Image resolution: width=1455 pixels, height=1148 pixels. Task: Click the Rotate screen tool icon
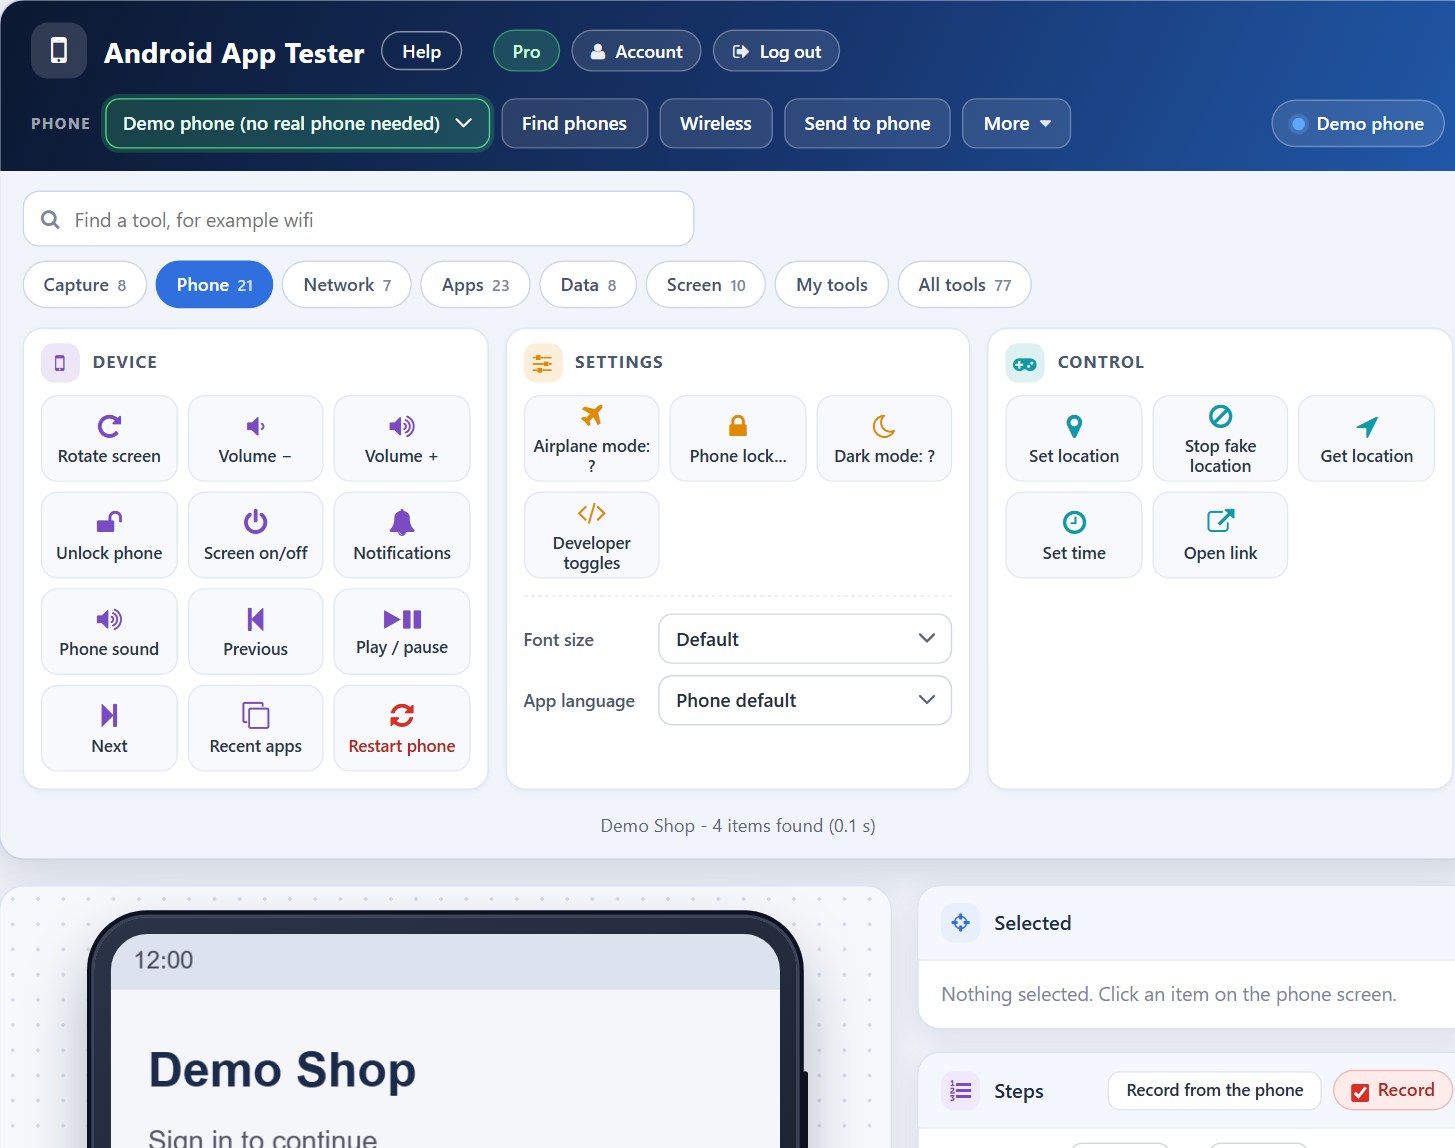[x=109, y=426]
